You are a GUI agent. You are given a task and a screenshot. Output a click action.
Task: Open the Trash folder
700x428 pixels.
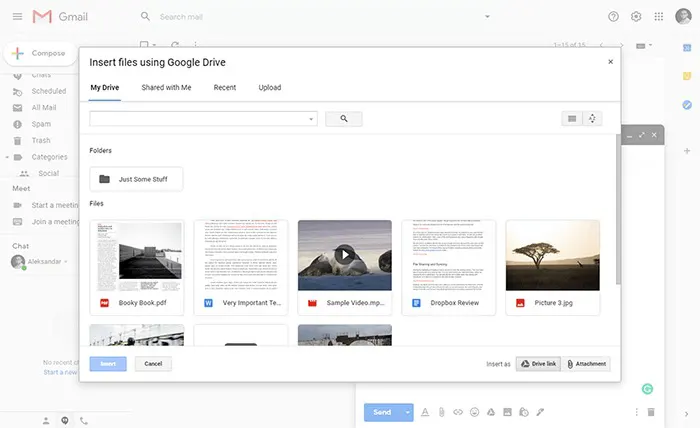[x=39, y=141]
